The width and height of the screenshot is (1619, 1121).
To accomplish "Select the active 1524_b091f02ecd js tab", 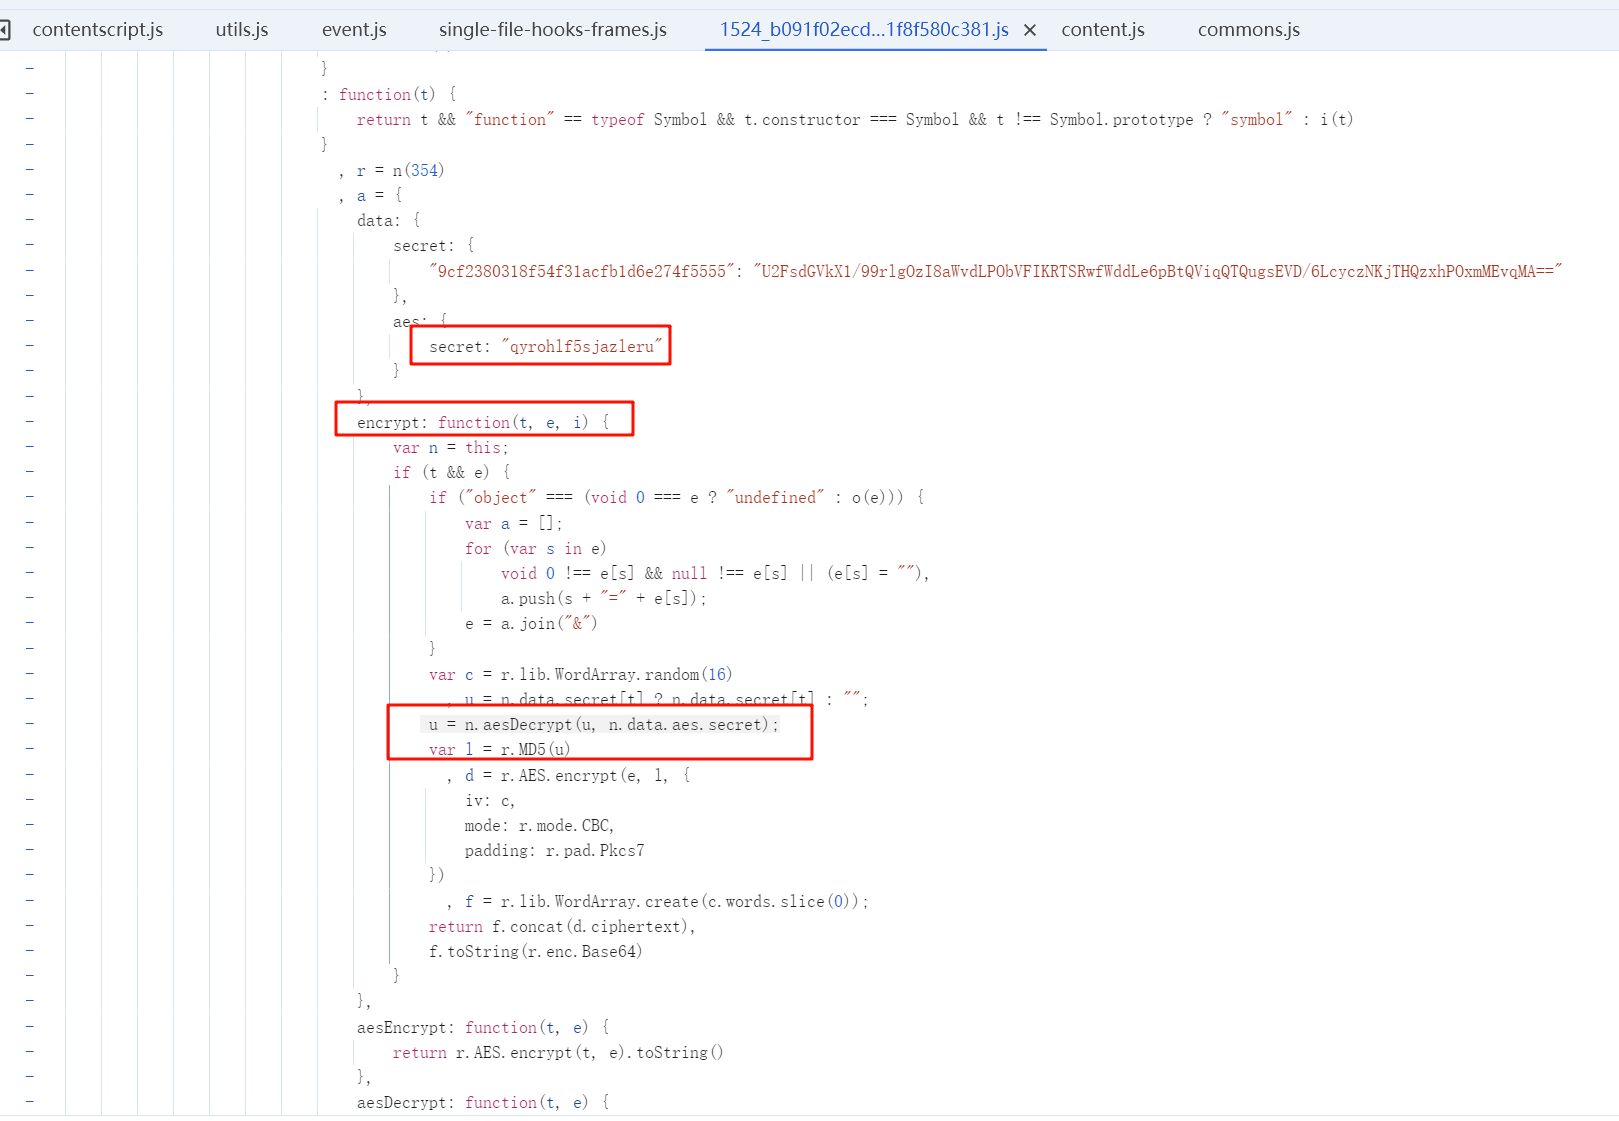I will pos(863,30).
